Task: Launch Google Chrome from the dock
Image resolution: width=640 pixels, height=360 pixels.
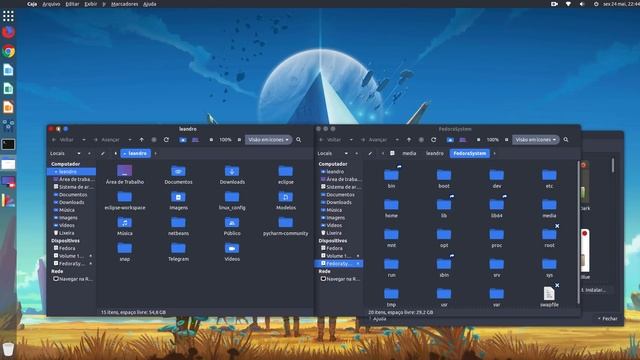Action: [8, 51]
